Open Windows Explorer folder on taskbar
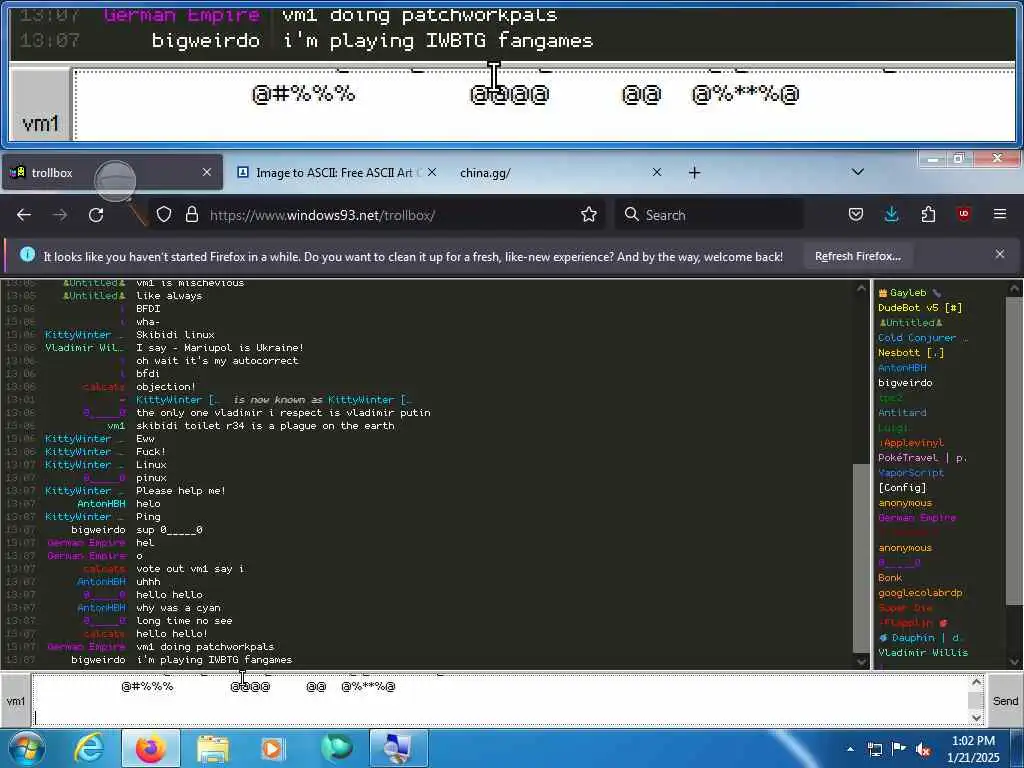The height and width of the screenshot is (768, 1024). pos(212,749)
